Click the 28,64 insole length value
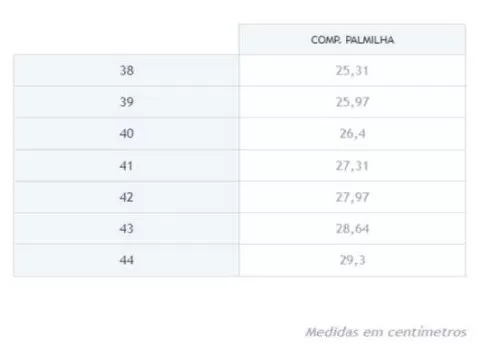 (352, 229)
